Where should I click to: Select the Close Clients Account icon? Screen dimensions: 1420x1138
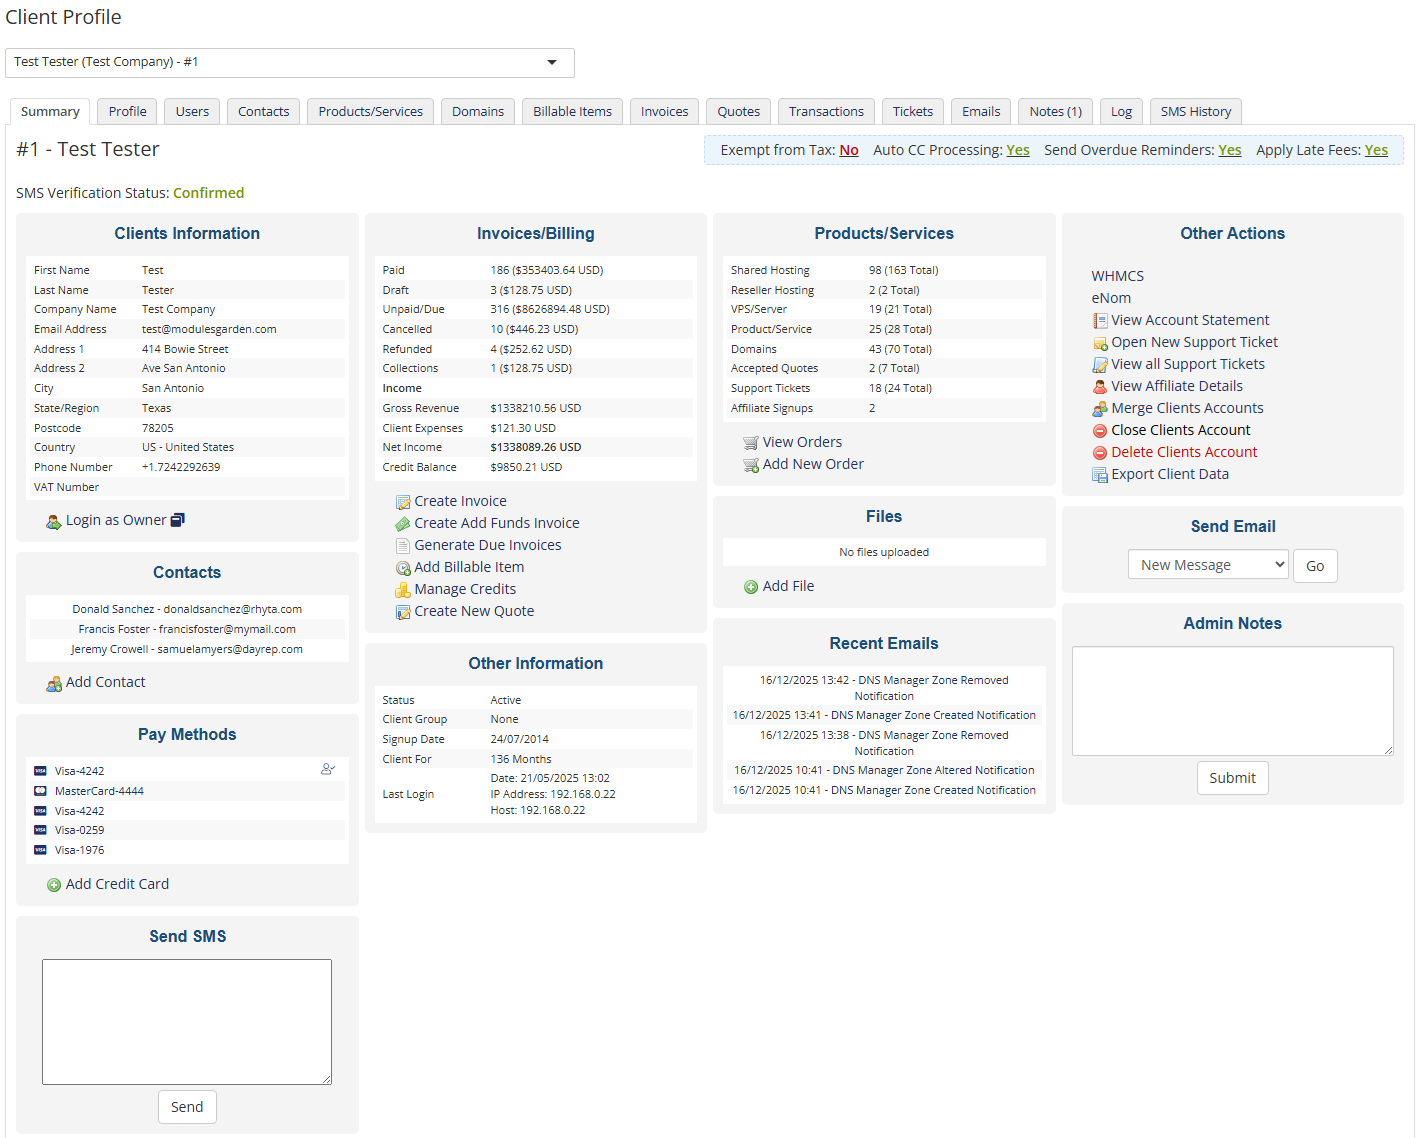1100,430
